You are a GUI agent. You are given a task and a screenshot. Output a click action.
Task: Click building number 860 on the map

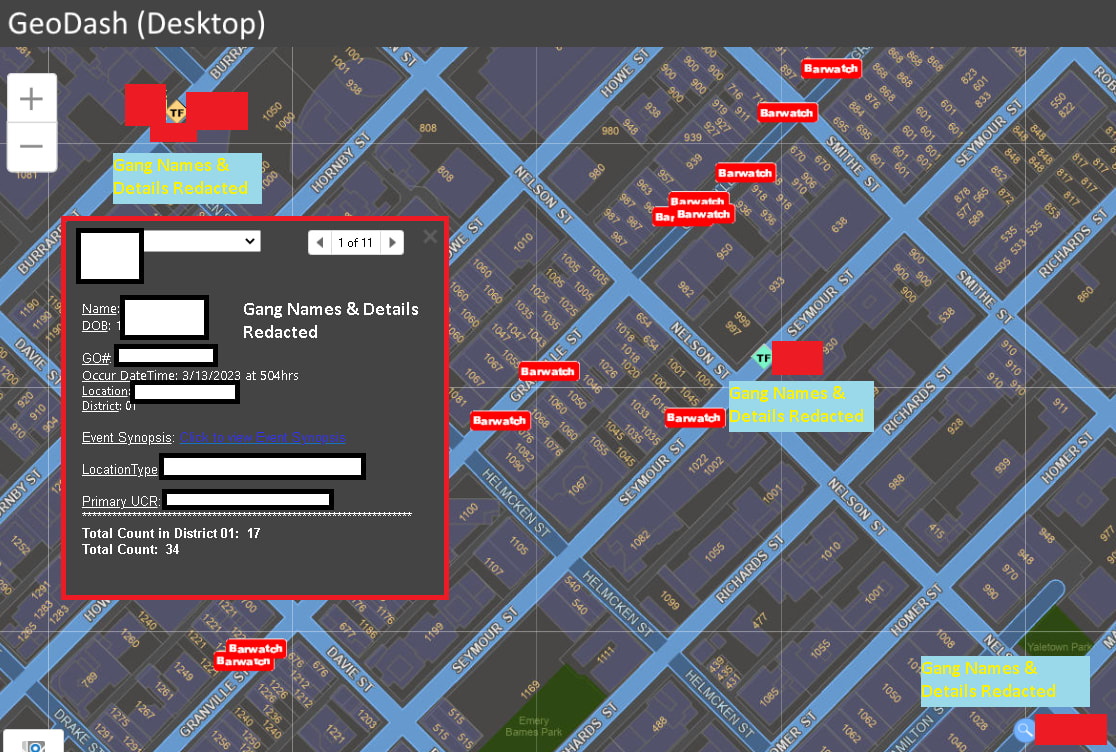pyautogui.click(x=1085, y=294)
